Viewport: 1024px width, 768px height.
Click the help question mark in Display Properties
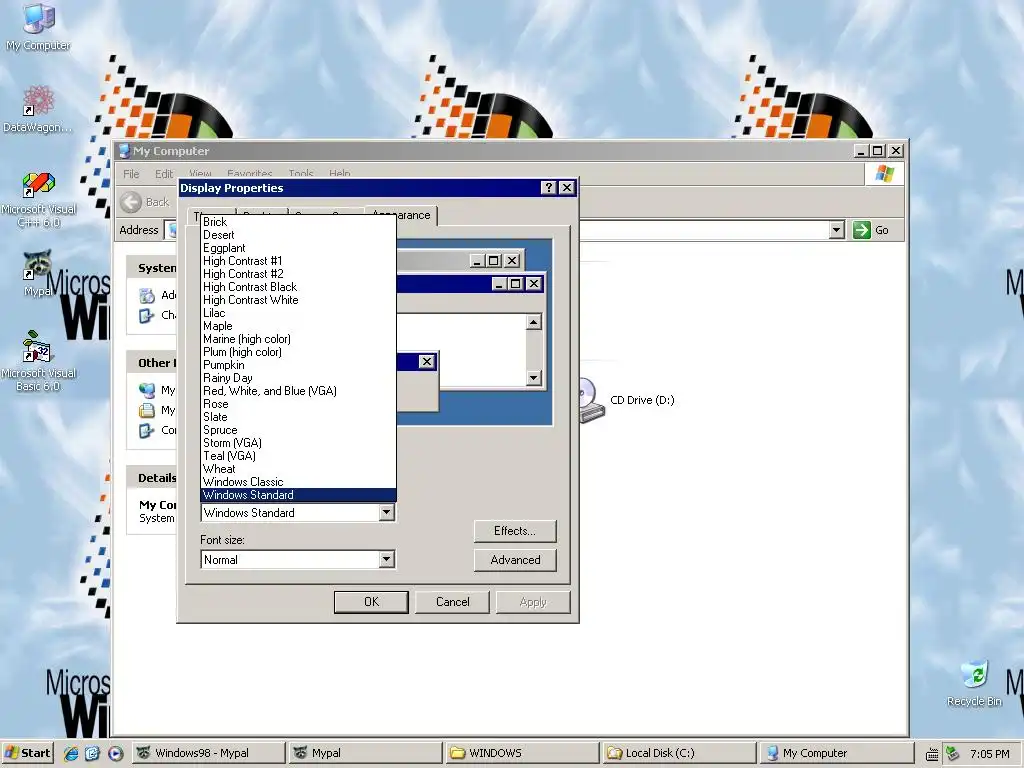click(549, 188)
